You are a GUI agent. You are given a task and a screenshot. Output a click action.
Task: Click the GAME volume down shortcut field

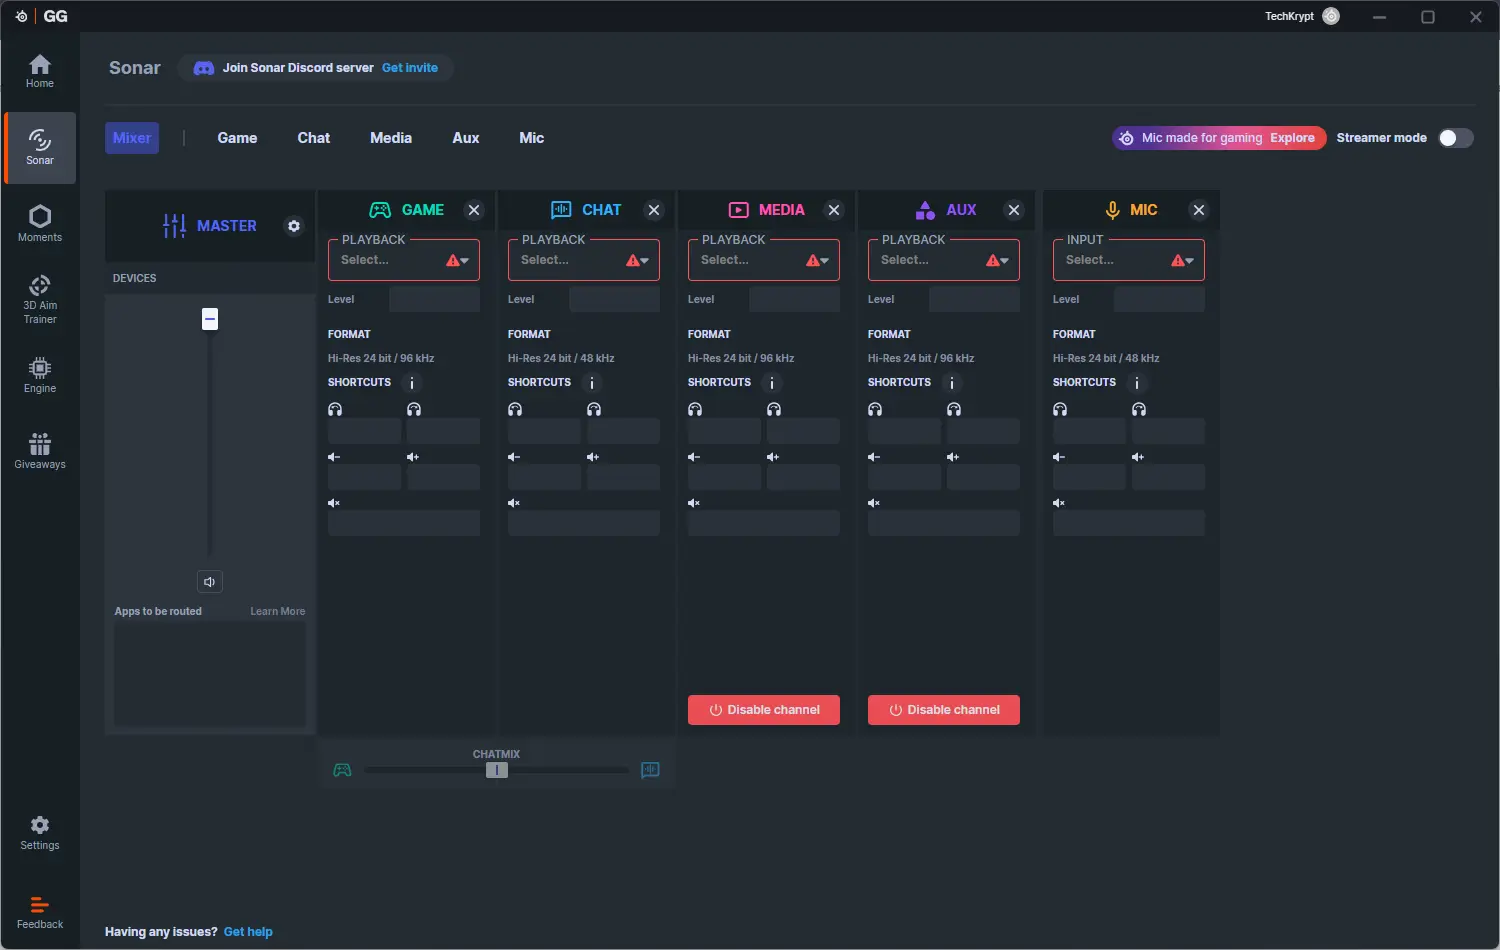pos(365,477)
